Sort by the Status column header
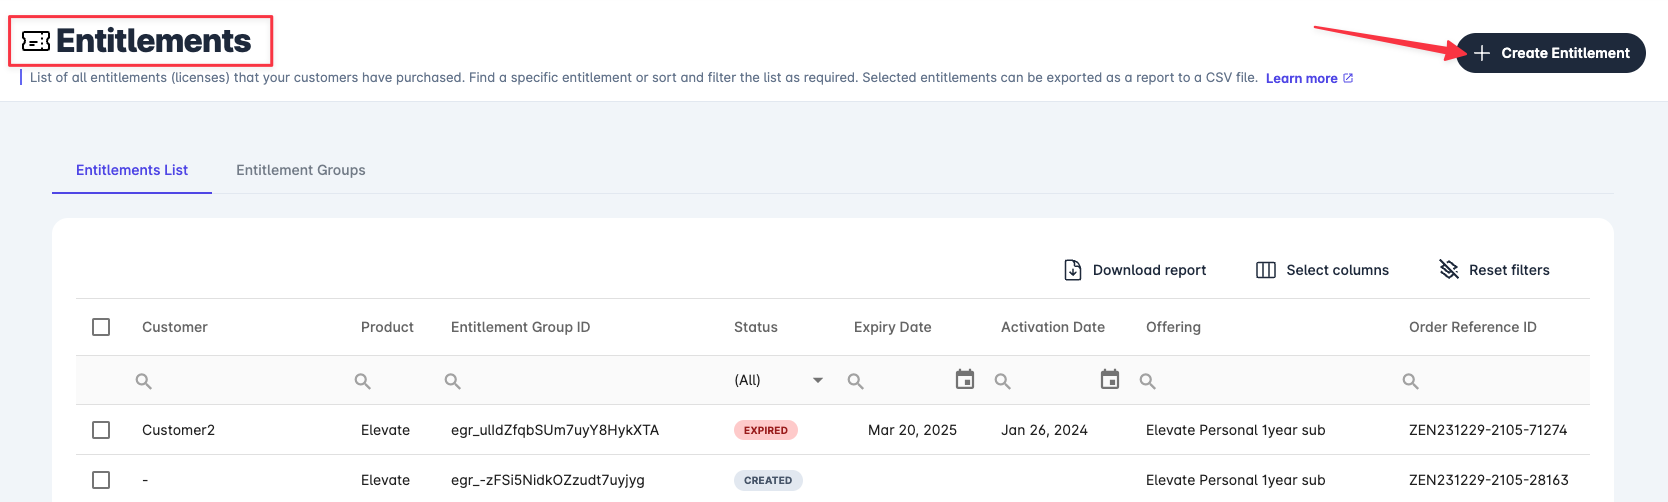 [756, 327]
